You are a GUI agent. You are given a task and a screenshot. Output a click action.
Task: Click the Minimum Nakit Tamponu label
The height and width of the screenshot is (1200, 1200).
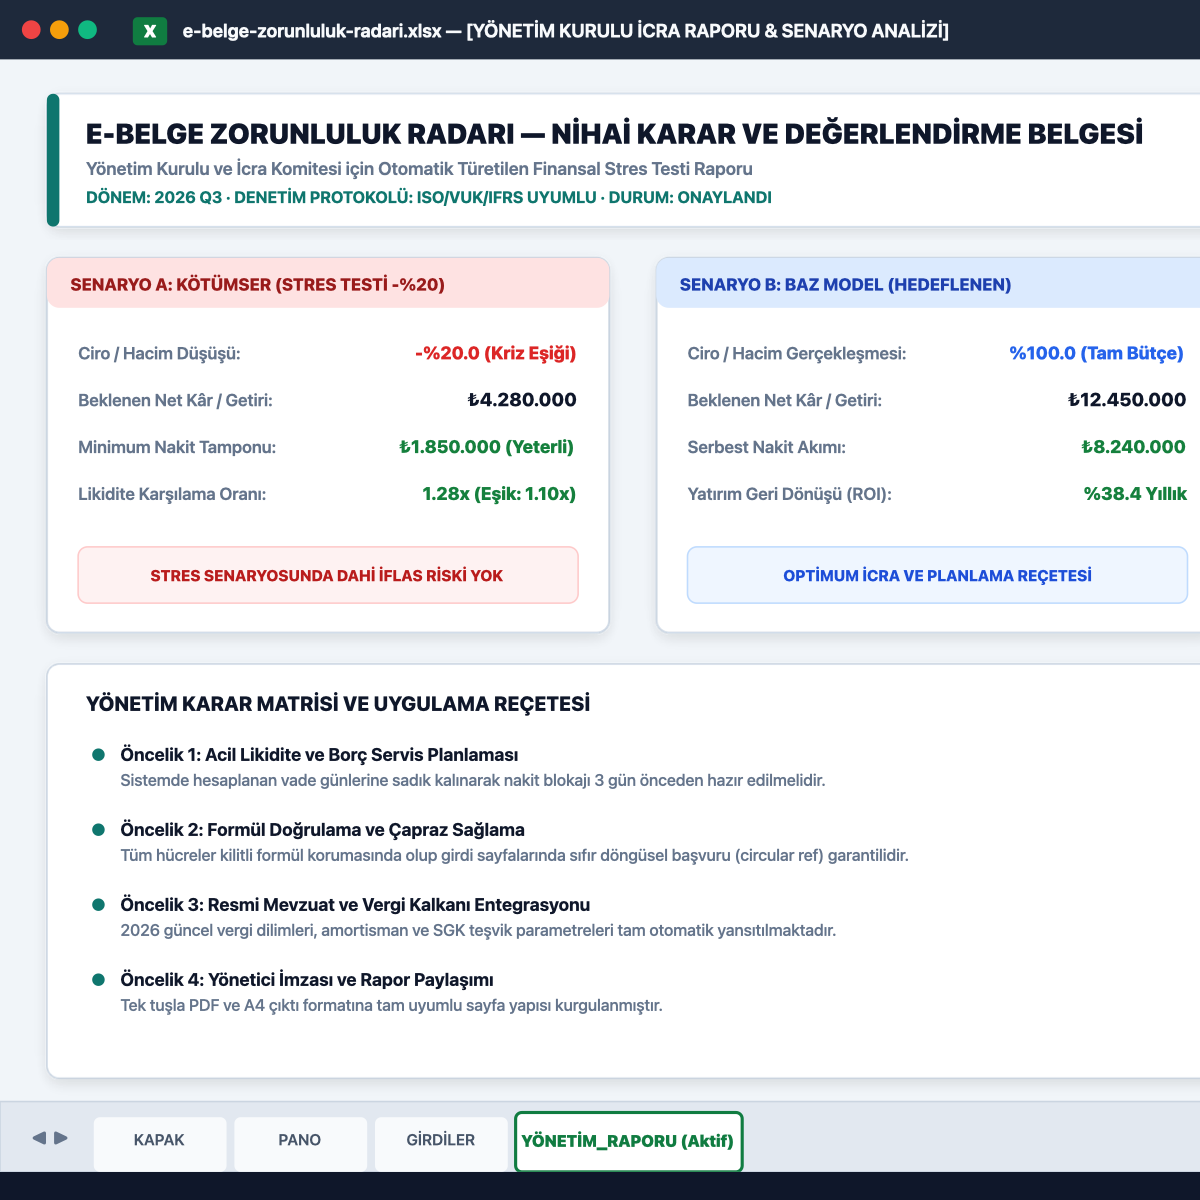click(177, 448)
